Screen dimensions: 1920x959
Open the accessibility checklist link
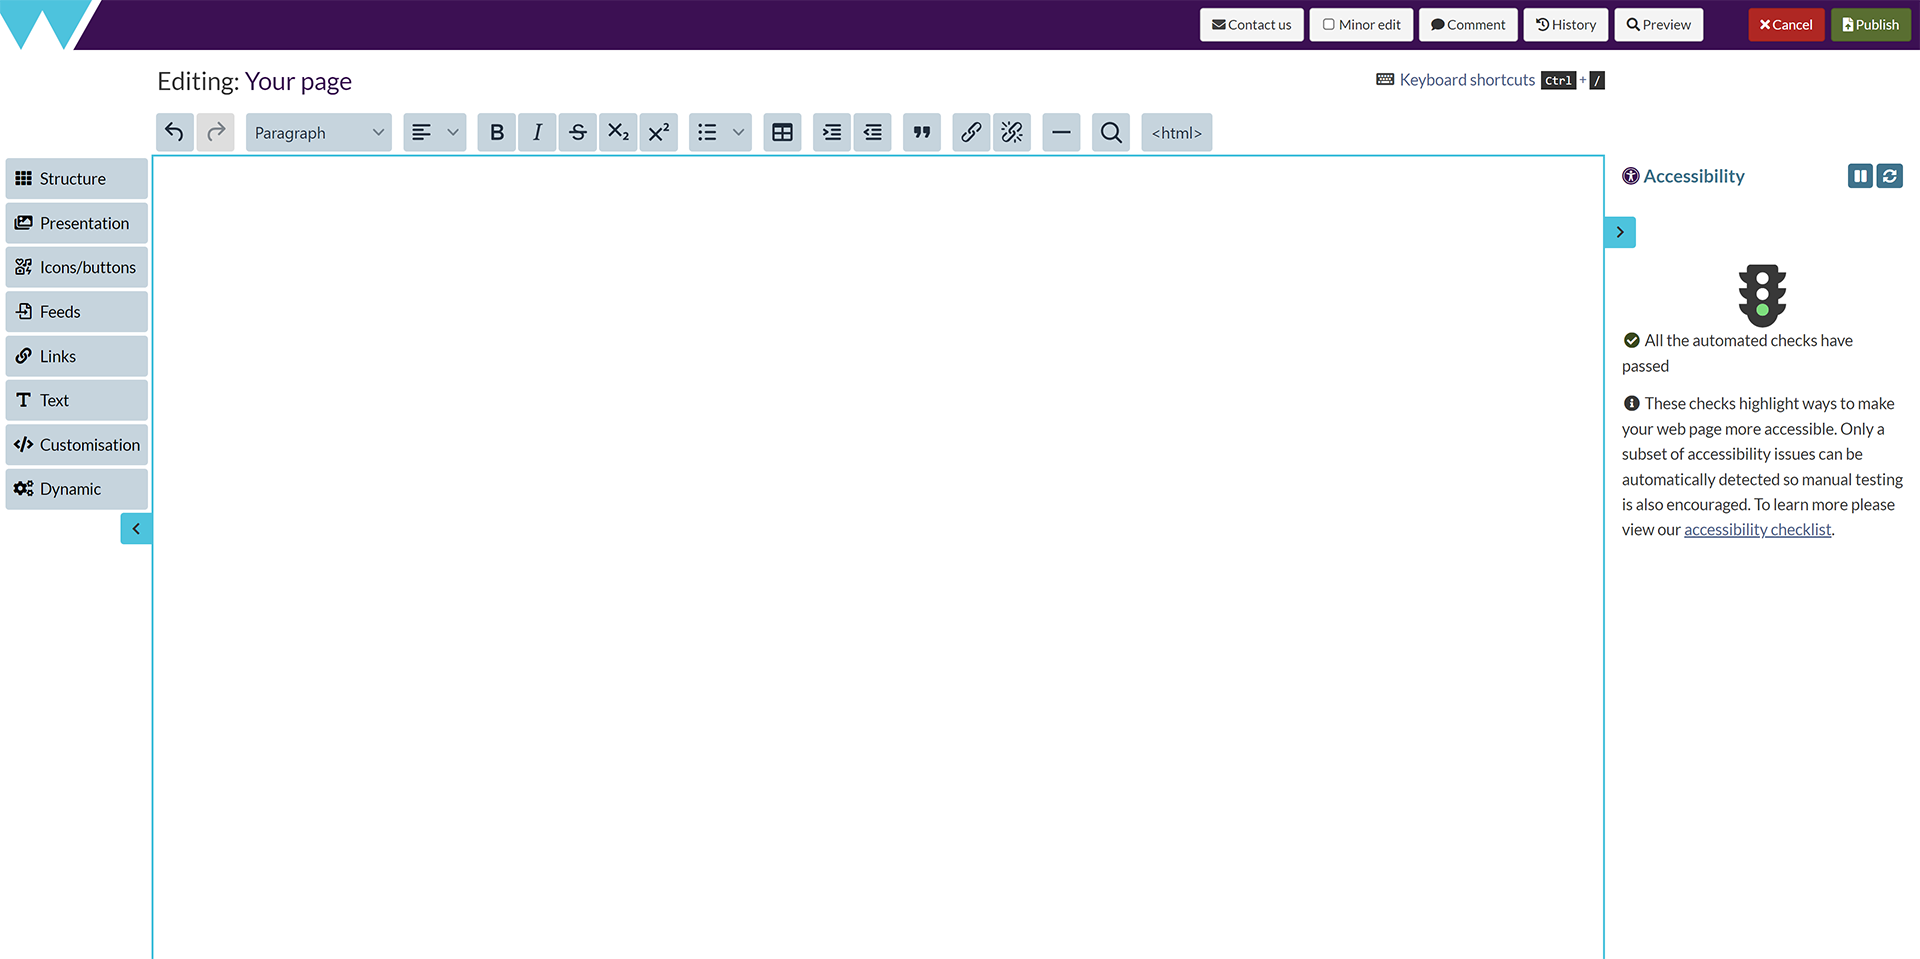click(x=1757, y=530)
